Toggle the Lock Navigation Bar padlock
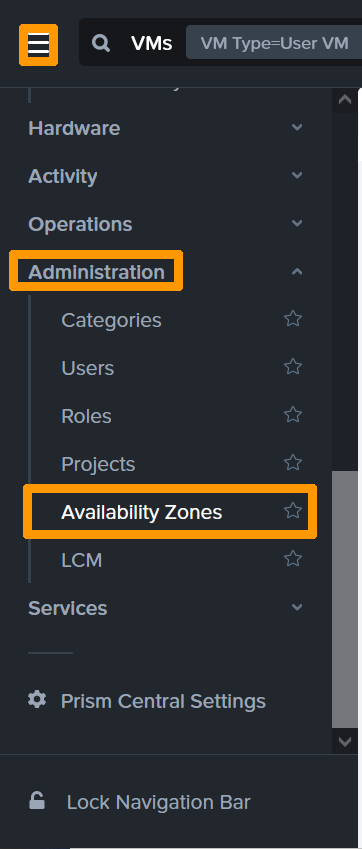 (x=37, y=800)
